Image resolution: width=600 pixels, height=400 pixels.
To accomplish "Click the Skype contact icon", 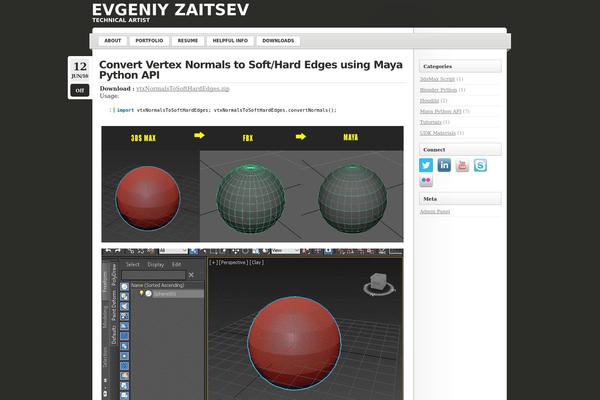I will point(480,165).
